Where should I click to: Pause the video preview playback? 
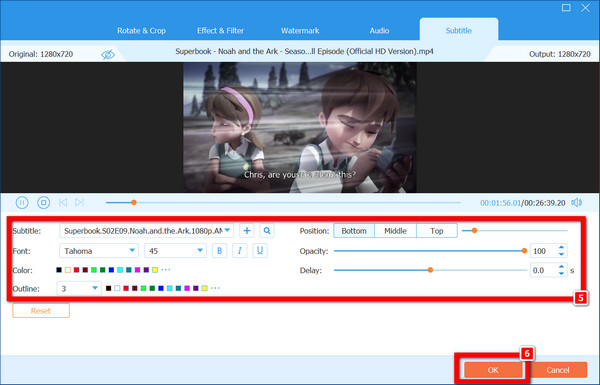pos(22,202)
